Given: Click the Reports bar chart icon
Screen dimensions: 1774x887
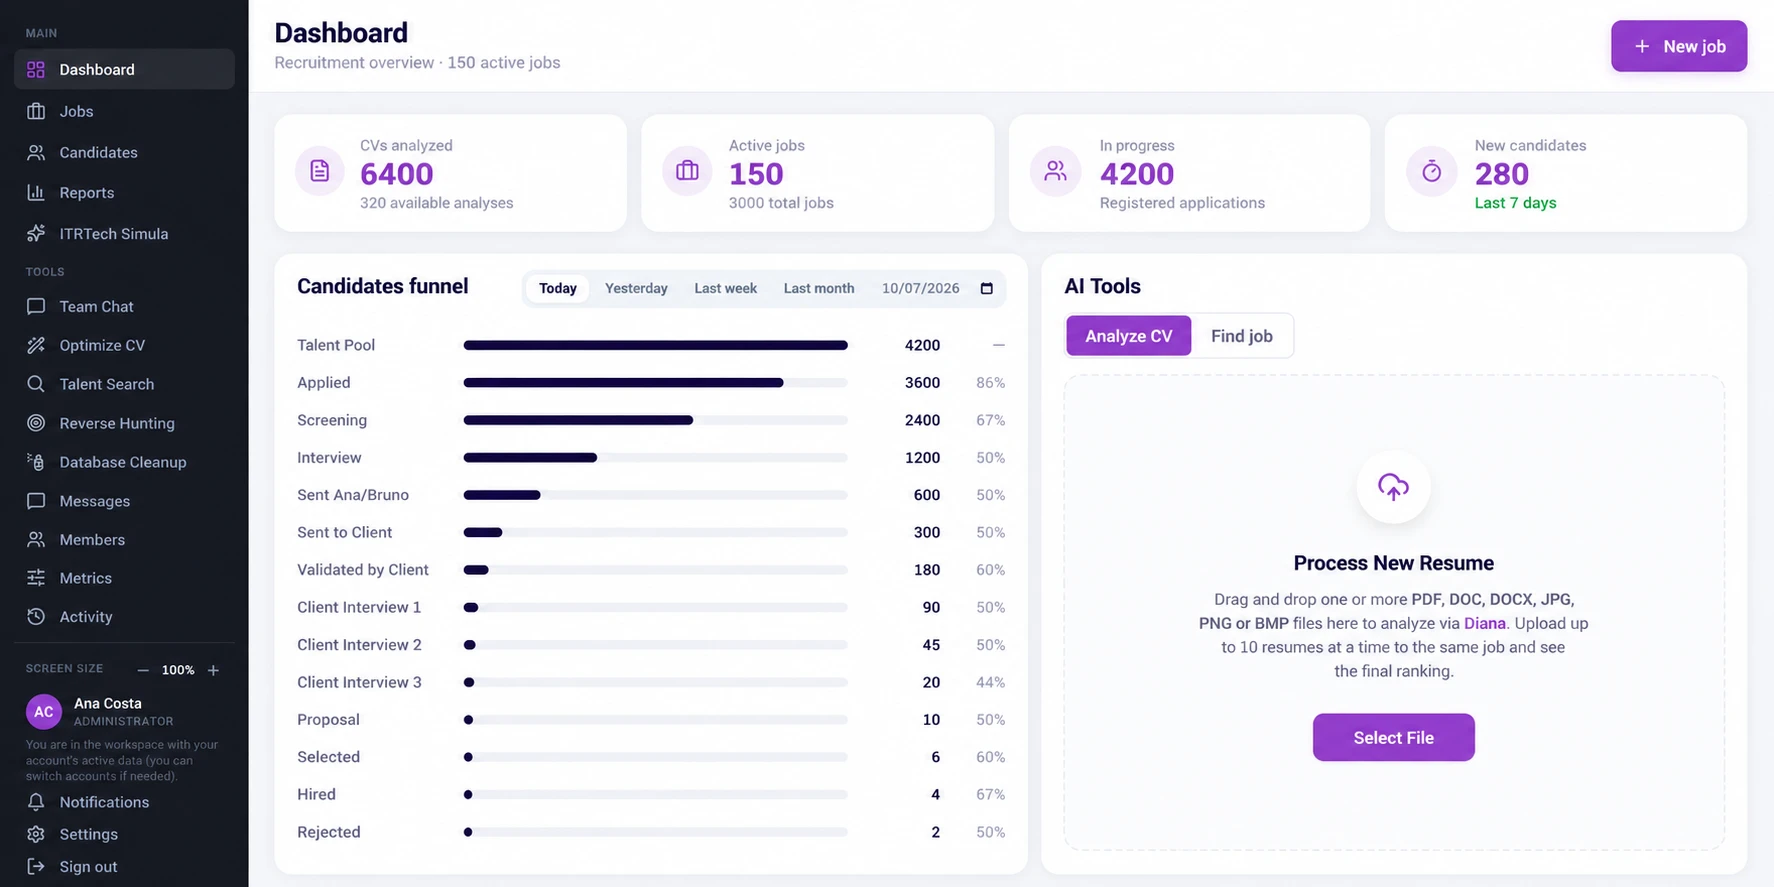Looking at the screenshot, I should pos(36,193).
